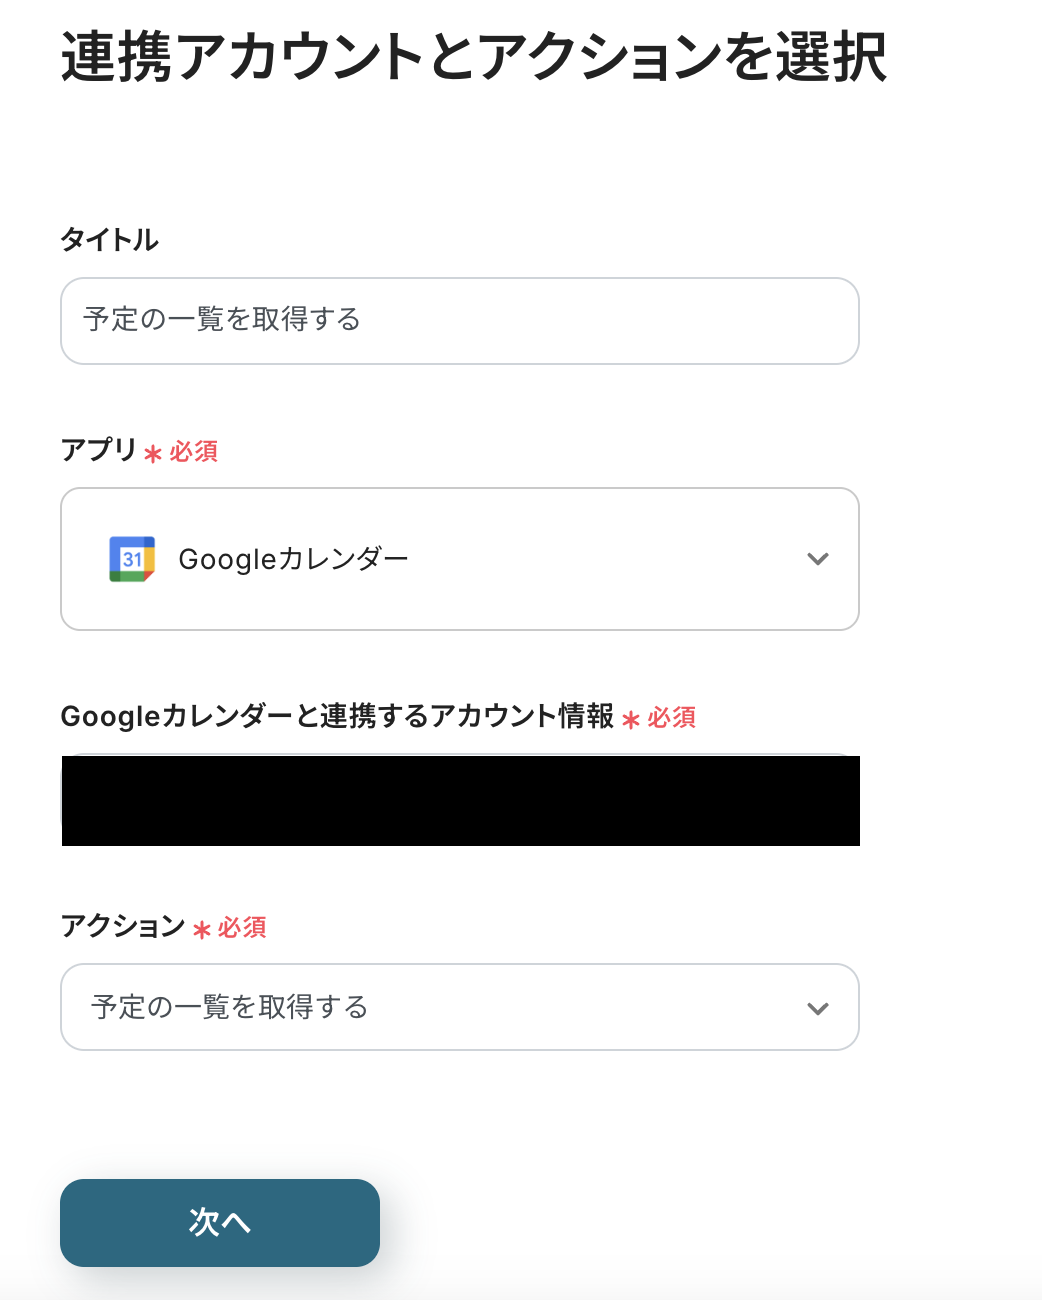Click the 必須 tag next to アプリ
This screenshot has width=1042, height=1300.
(x=194, y=452)
